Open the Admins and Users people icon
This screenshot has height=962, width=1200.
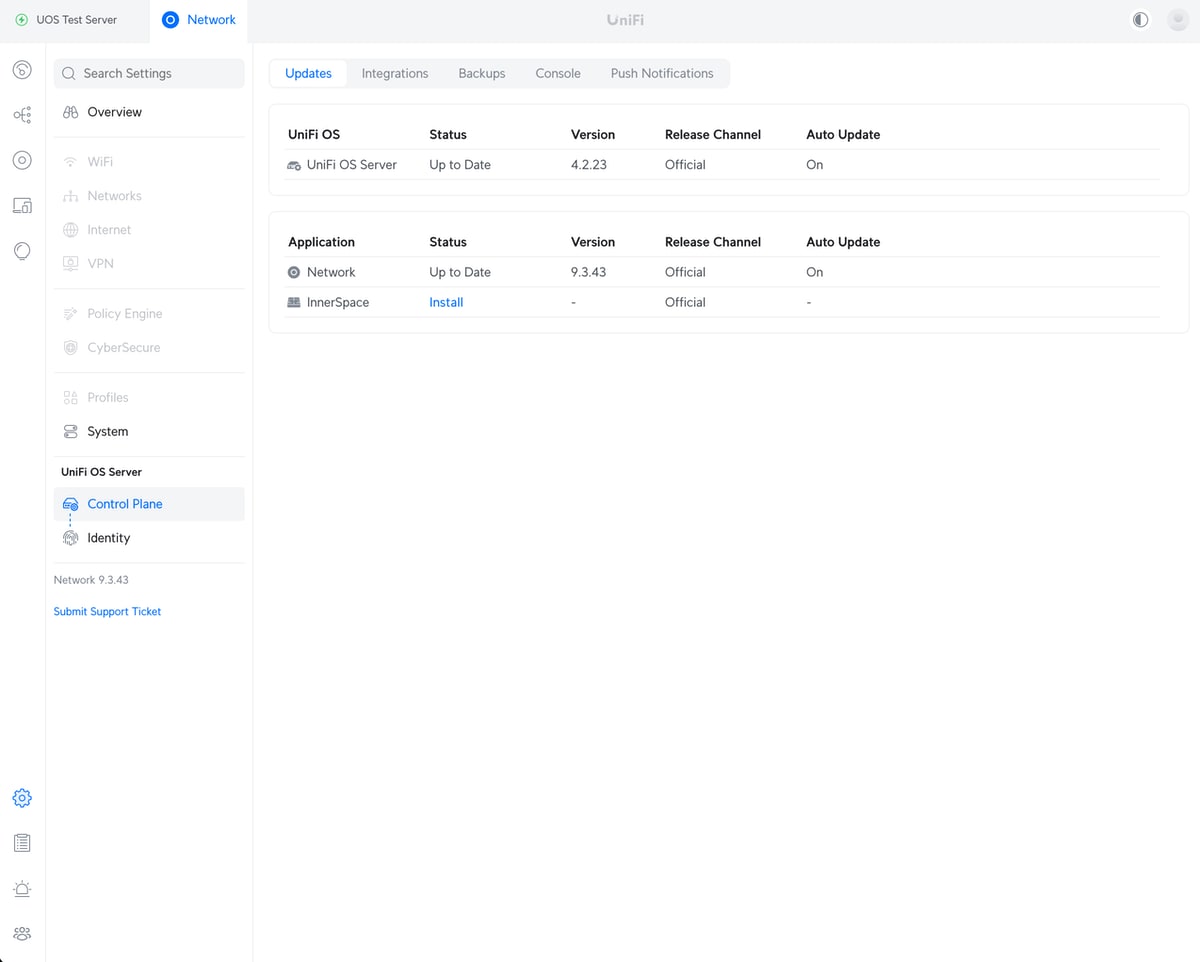(x=22, y=933)
